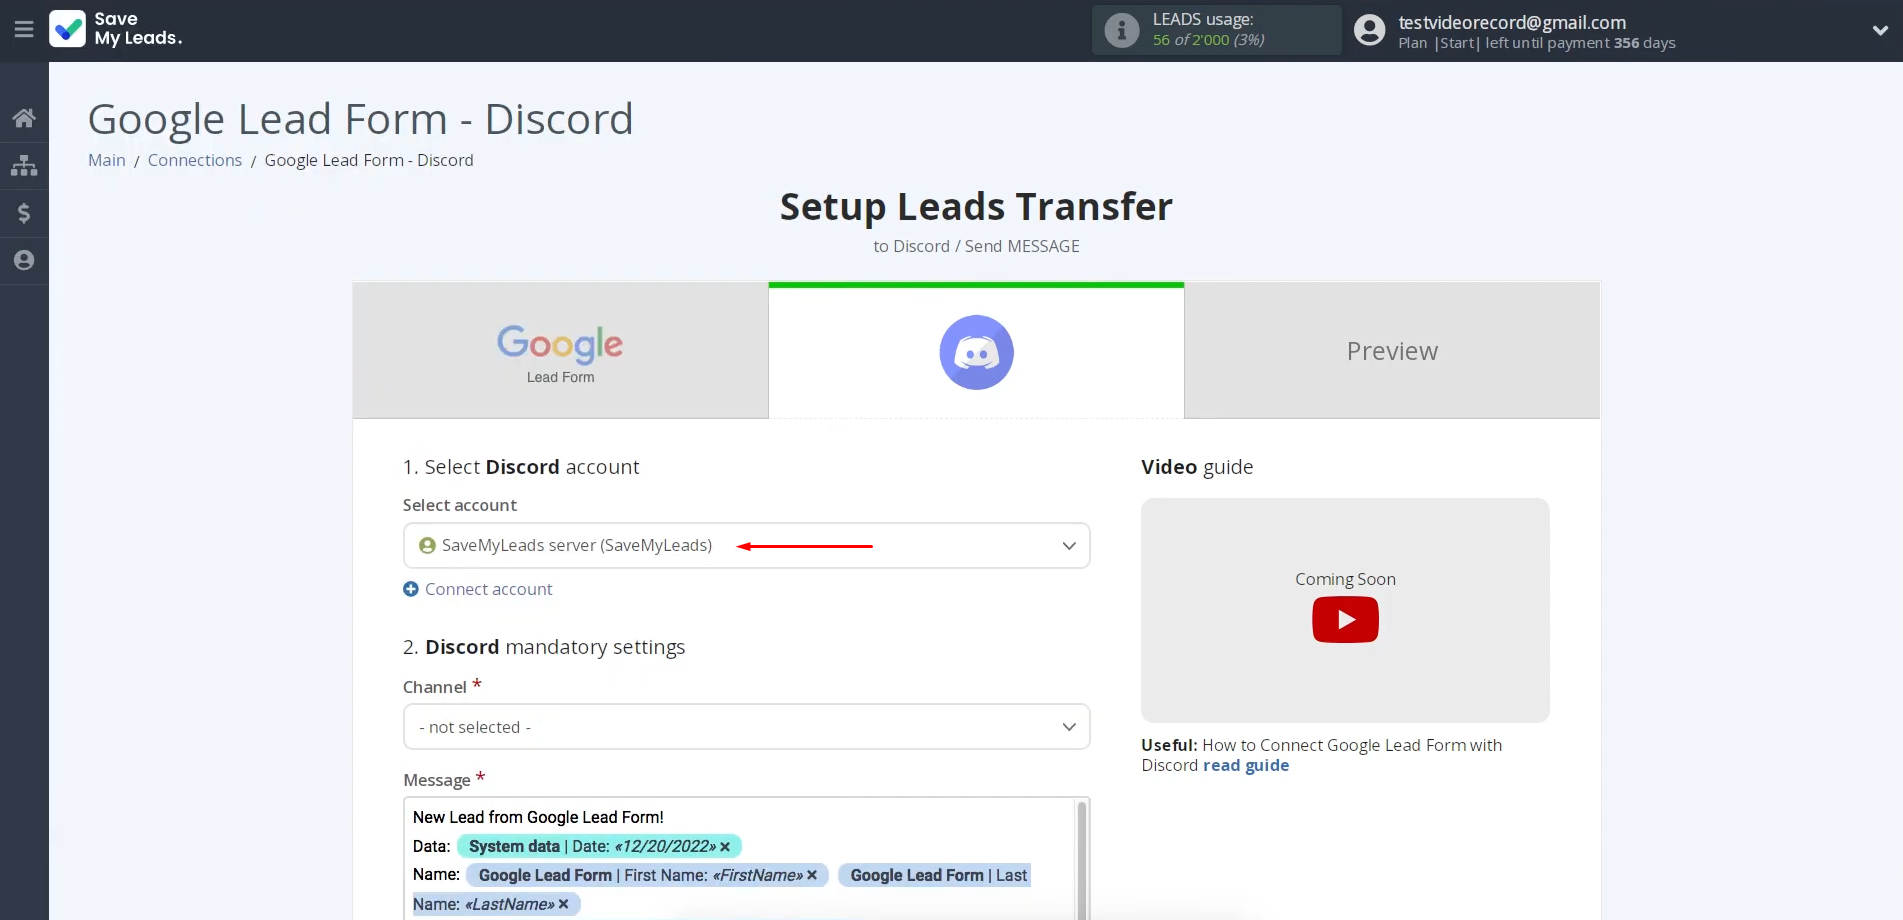The width and height of the screenshot is (1903, 920).
Task: Open the Channel dropdown
Action: (746, 727)
